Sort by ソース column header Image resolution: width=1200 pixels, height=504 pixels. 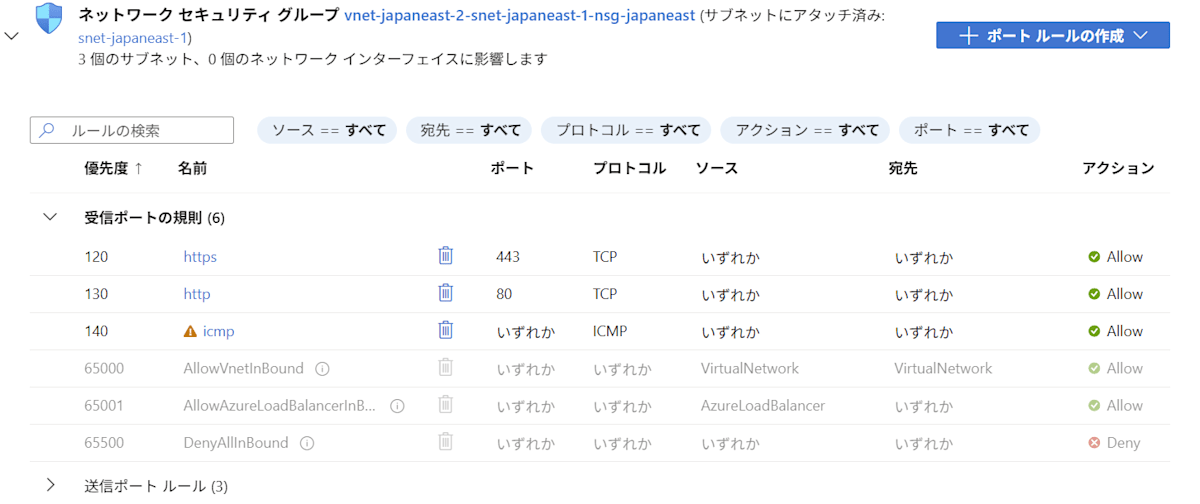tap(717, 168)
